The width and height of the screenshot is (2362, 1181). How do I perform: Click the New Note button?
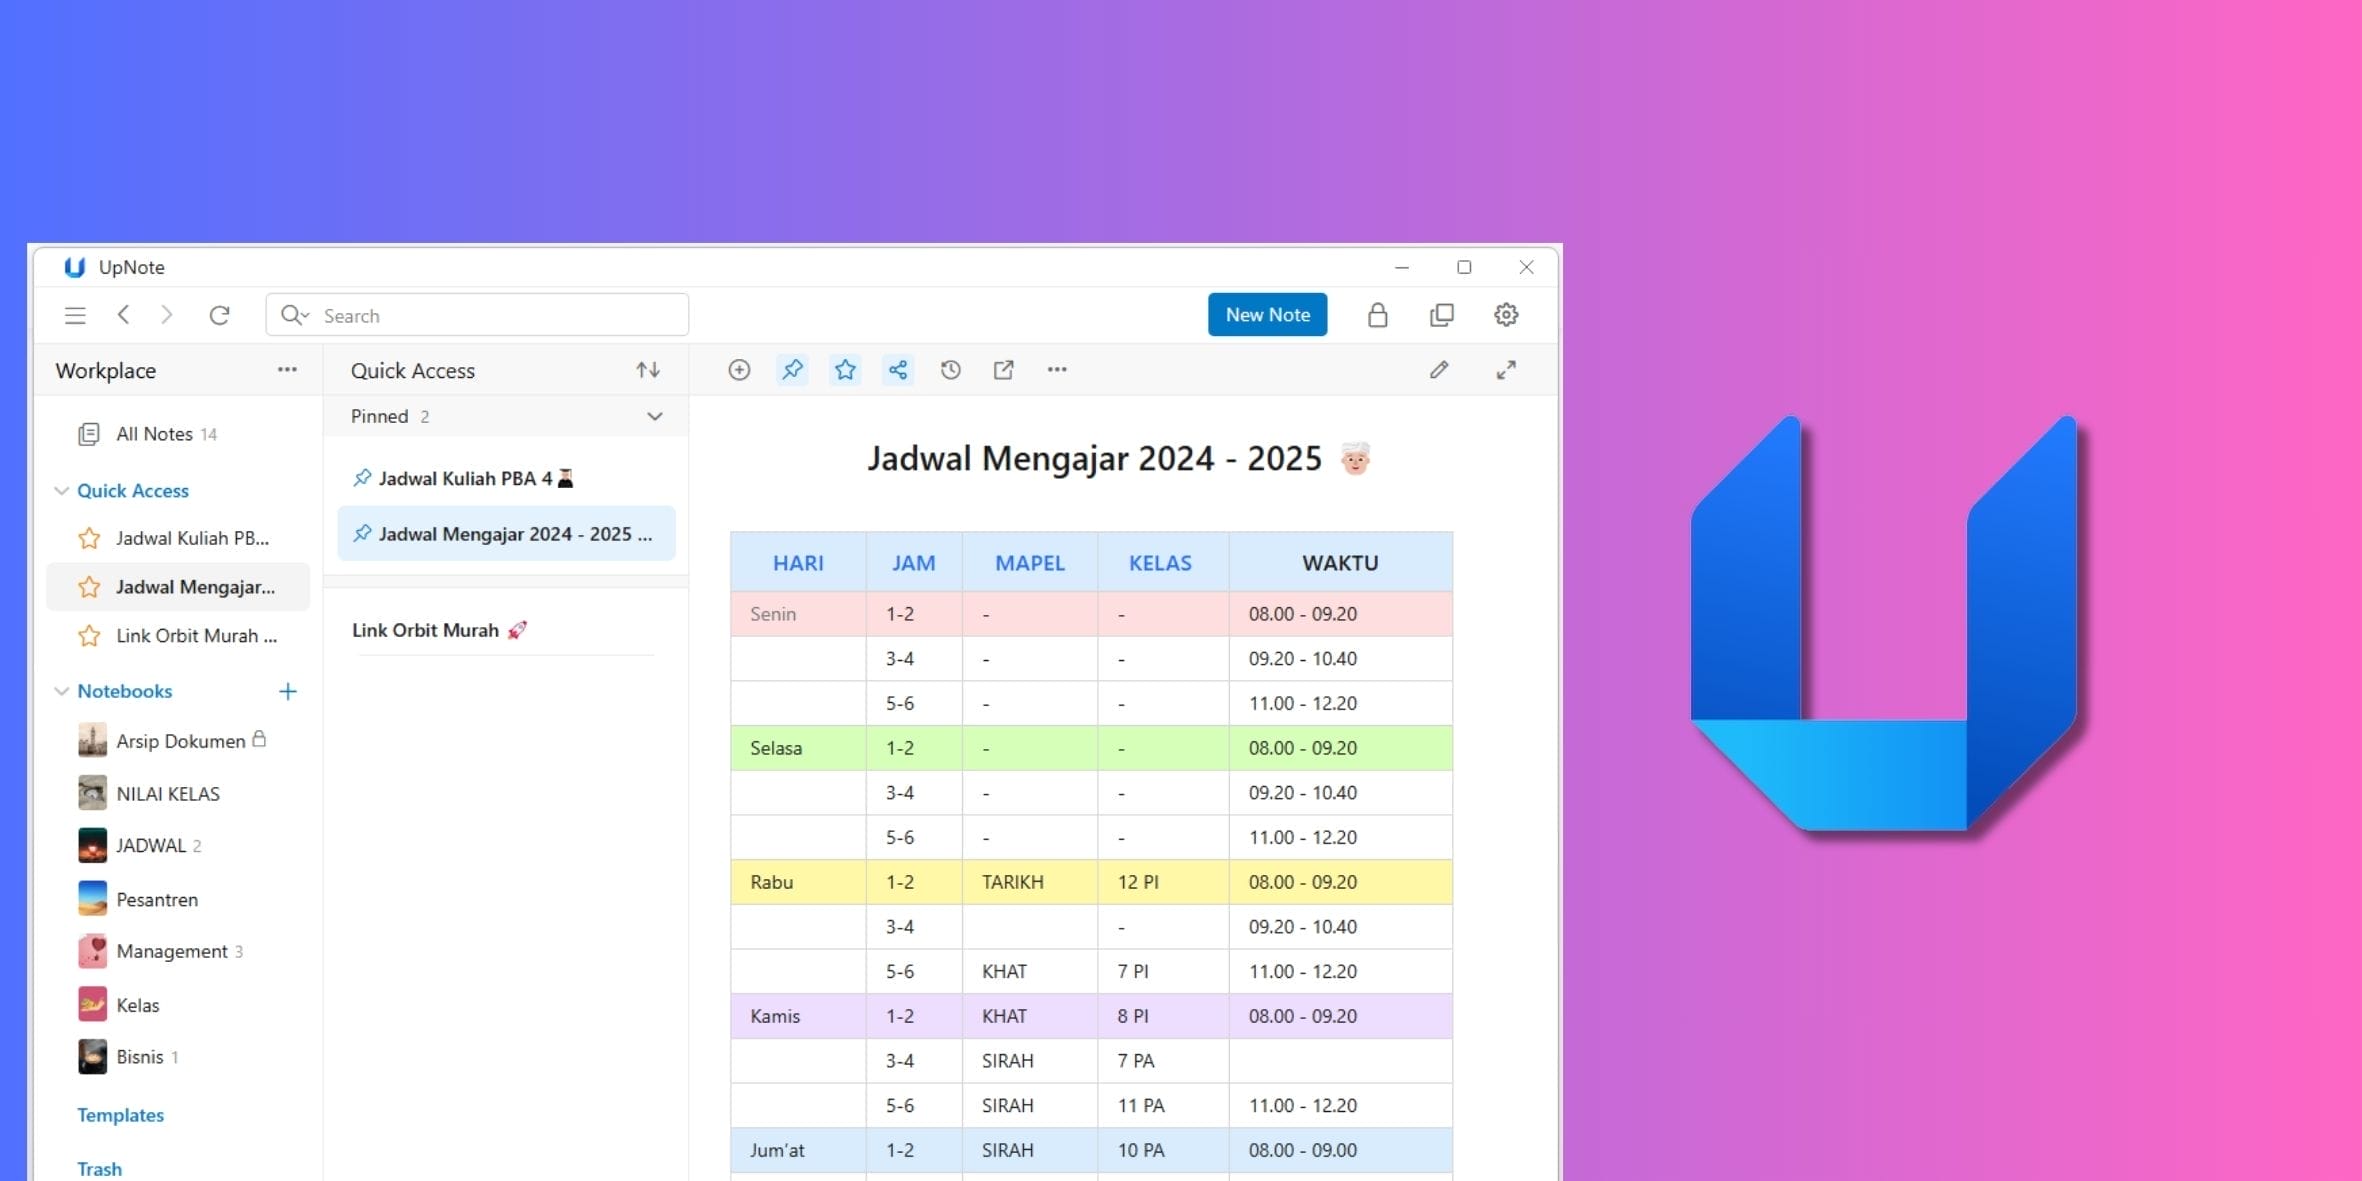(x=1267, y=315)
